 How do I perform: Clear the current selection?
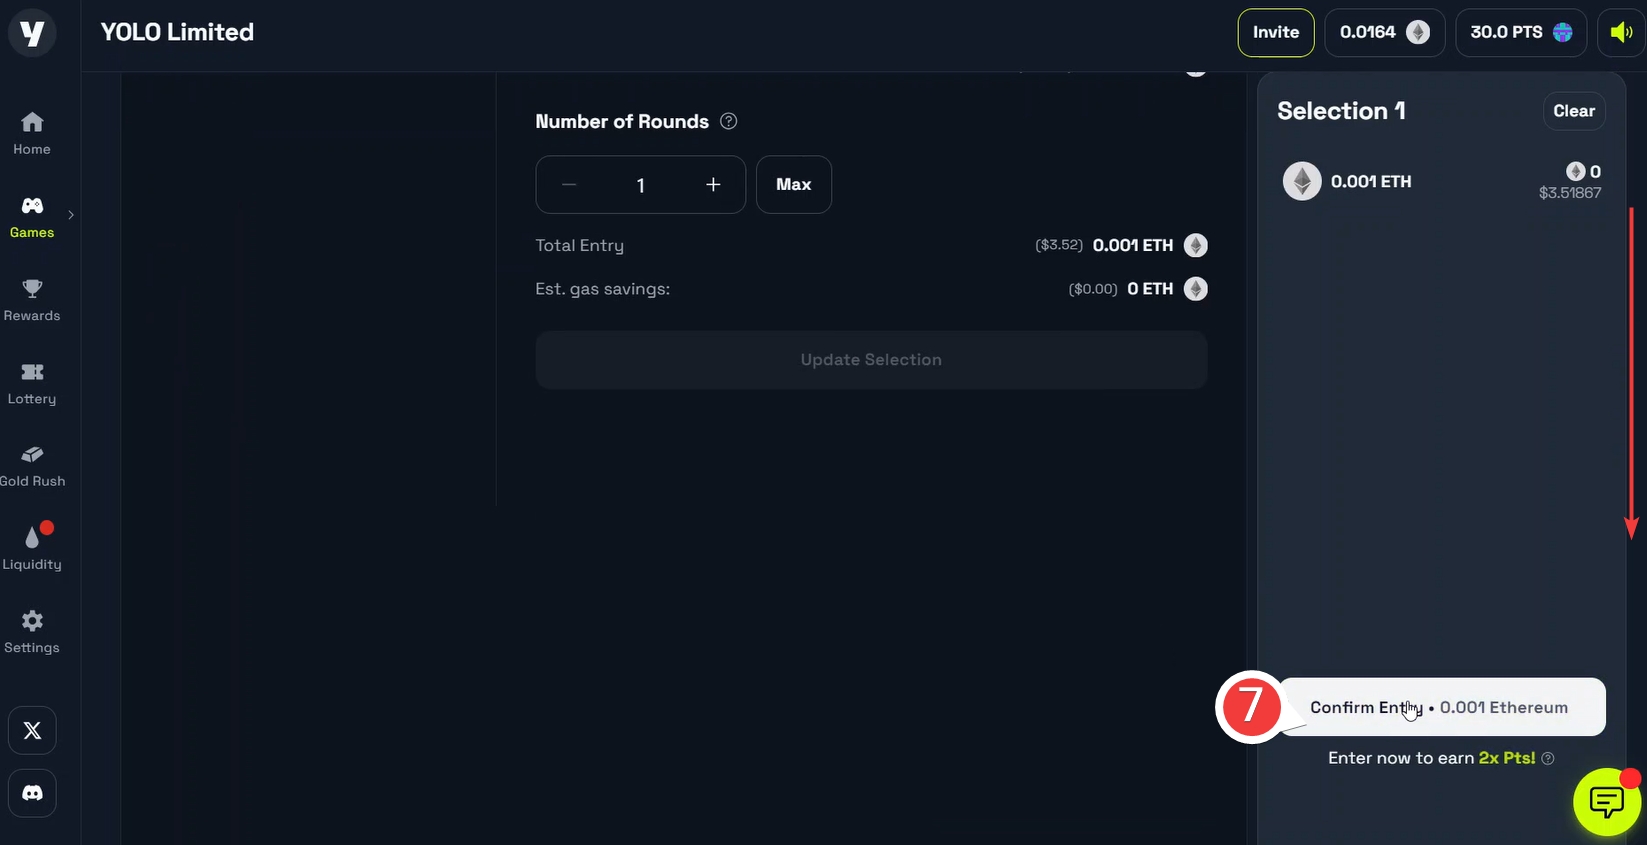pyautogui.click(x=1574, y=111)
